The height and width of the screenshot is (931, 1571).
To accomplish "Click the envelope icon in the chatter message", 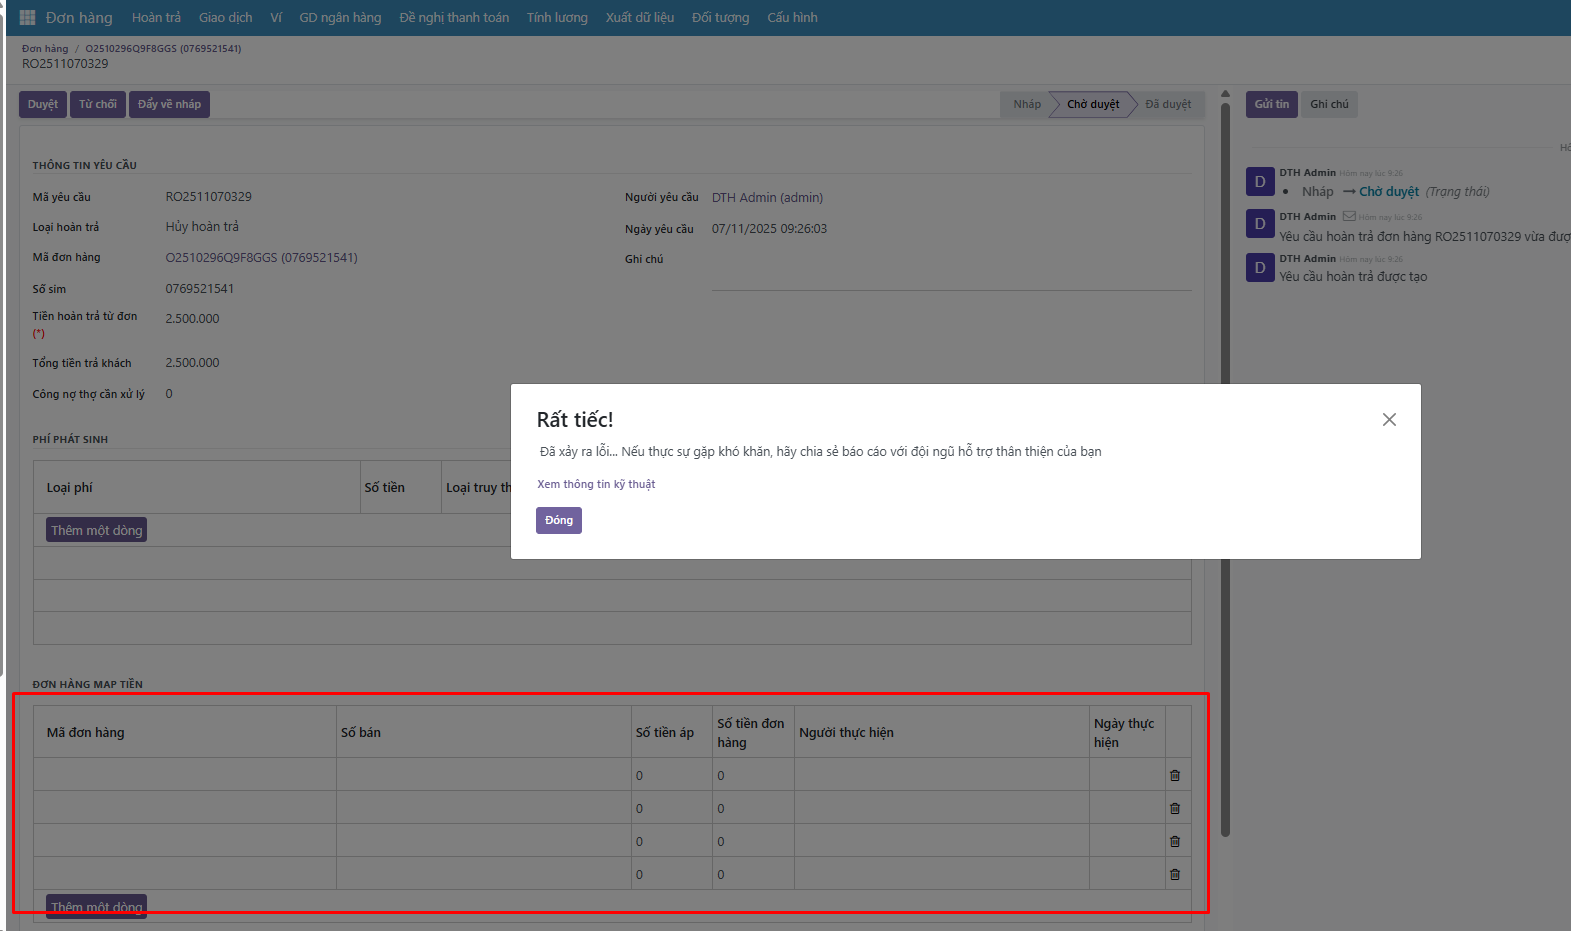I will tap(1349, 216).
